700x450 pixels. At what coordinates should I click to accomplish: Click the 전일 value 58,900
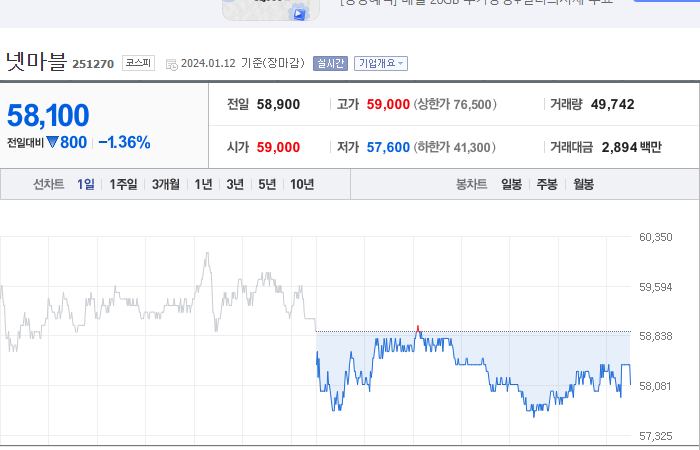(278, 104)
